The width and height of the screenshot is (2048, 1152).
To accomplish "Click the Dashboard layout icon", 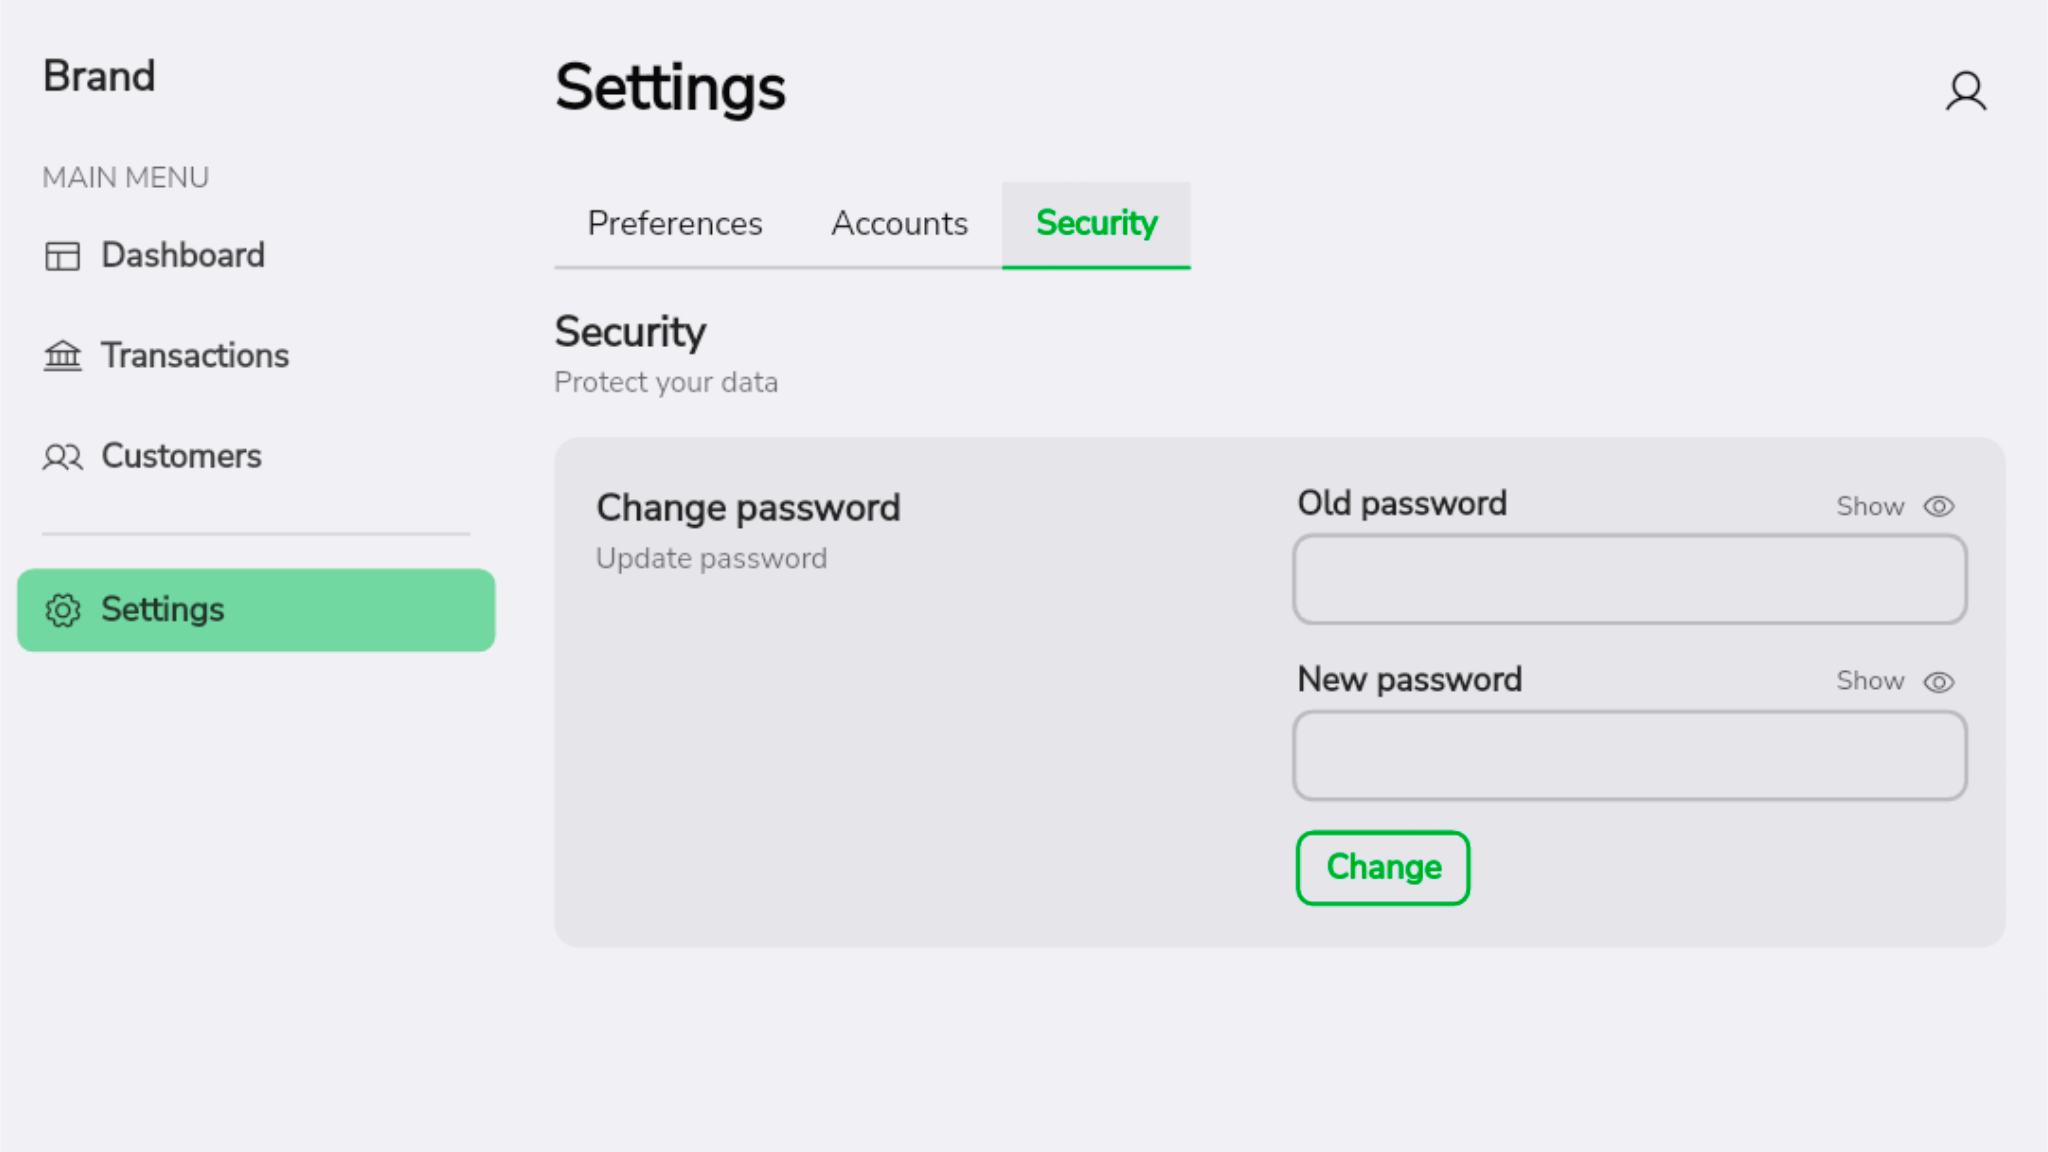I will click(x=62, y=256).
